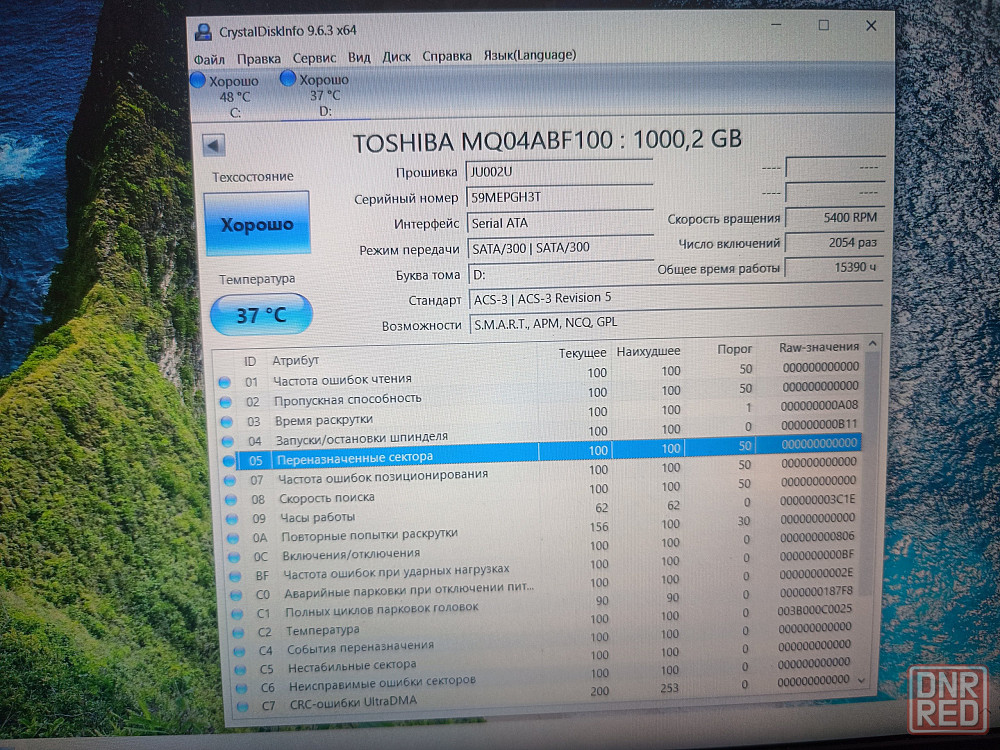Click scroll-up arrow of attribute list

point(872,344)
